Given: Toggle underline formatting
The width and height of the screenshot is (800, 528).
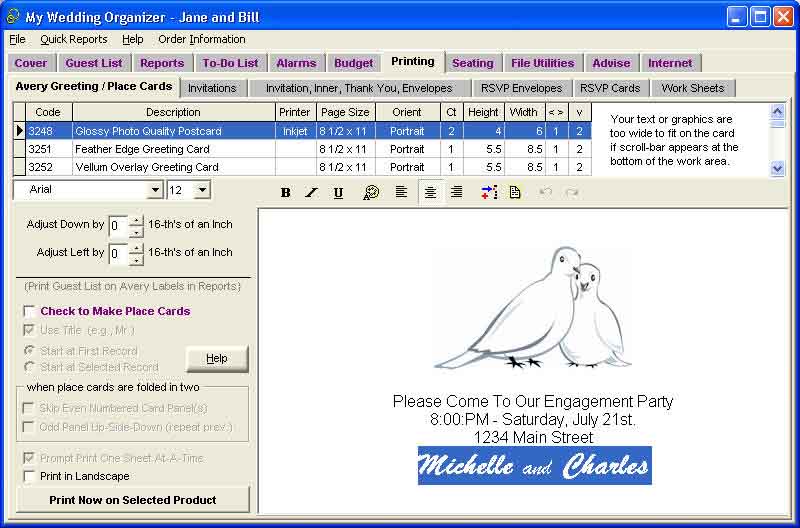Looking at the screenshot, I should (338, 192).
